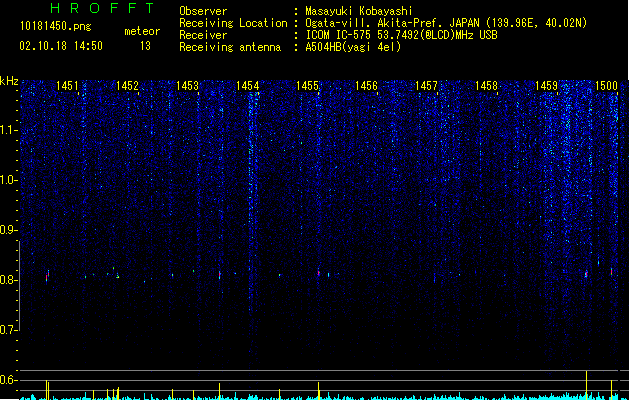The width and height of the screenshot is (629, 400).
Task: Click the 1.0 frequency axis label
Action: [x=8, y=180]
